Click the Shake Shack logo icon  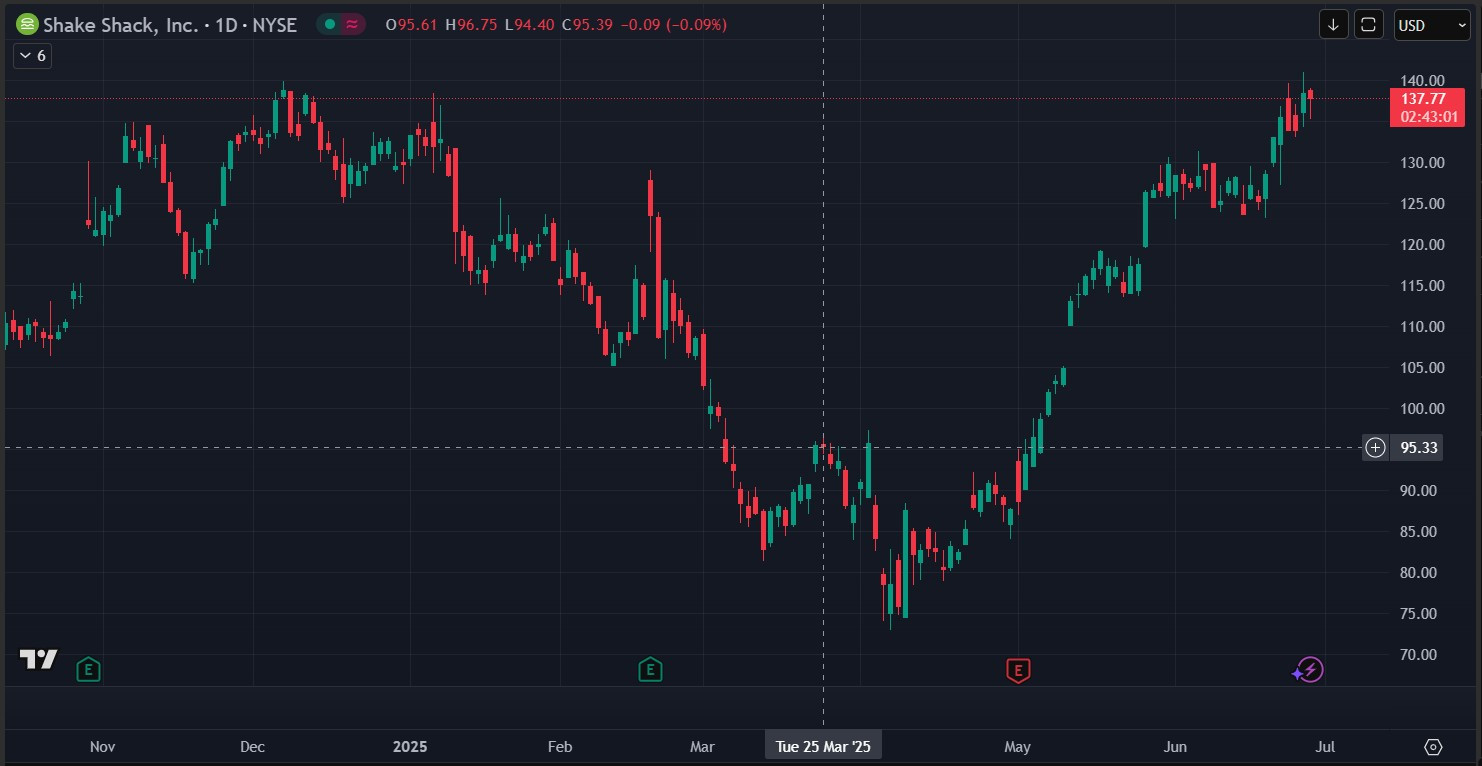[27, 25]
